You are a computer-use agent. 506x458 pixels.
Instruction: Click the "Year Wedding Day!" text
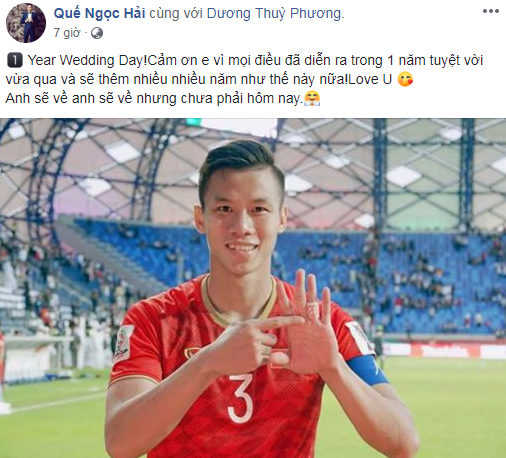coord(87,61)
